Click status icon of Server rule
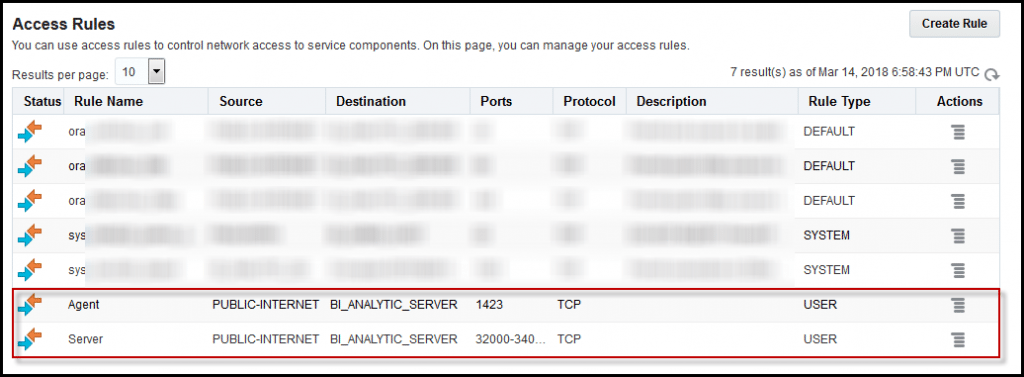This screenshot has height=377, width=1024. coord(29,340)
